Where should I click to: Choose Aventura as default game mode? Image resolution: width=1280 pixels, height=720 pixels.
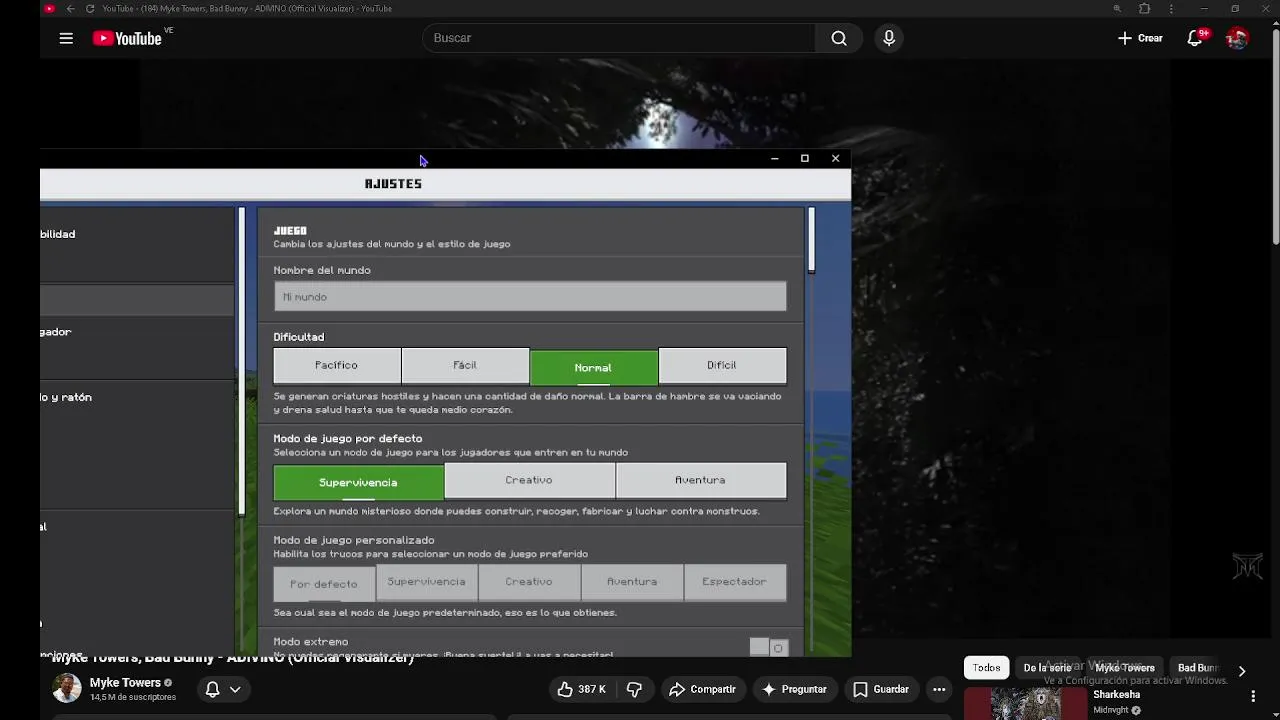click(701, 480)
